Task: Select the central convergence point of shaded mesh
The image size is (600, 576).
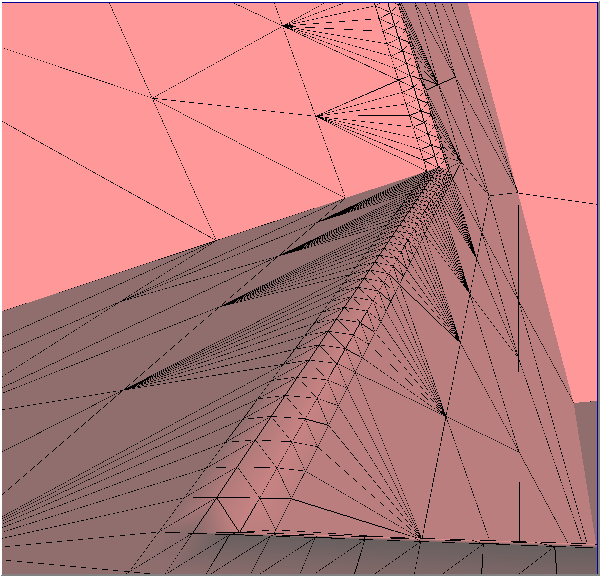Action: tap(440, 171)
